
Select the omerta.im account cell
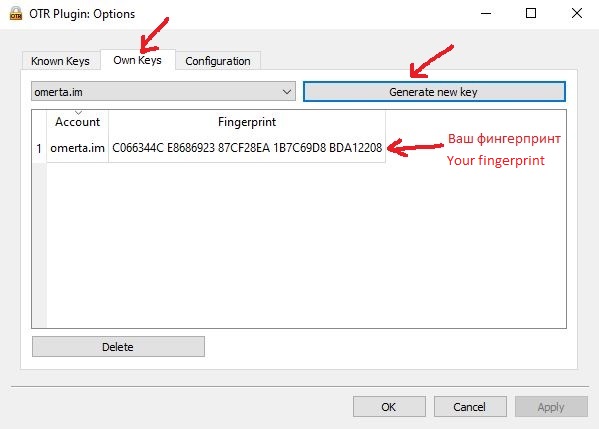pos(78,148)
